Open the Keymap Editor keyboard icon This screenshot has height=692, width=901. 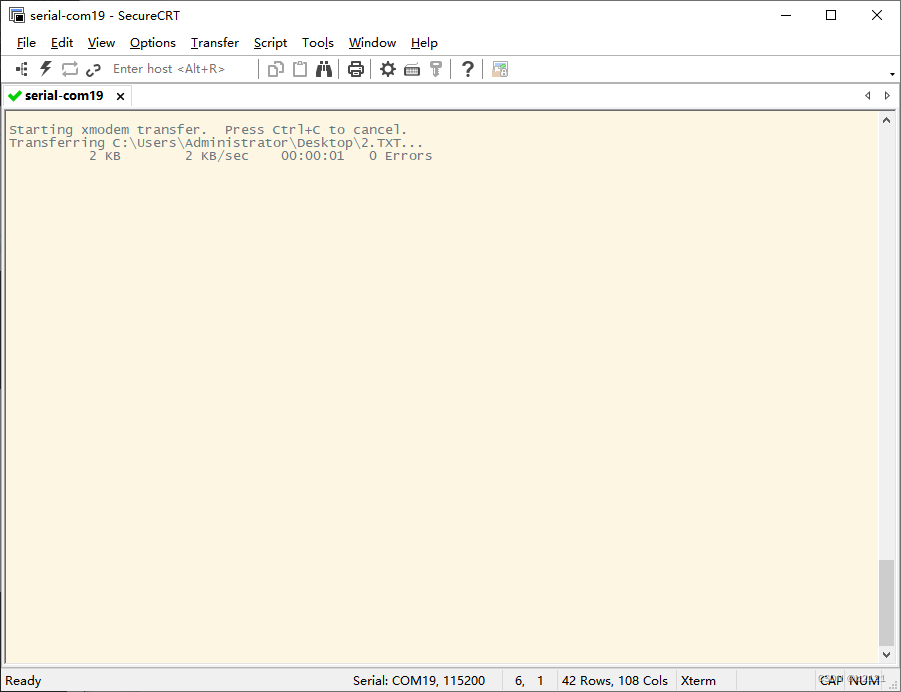tap(411, 69)
